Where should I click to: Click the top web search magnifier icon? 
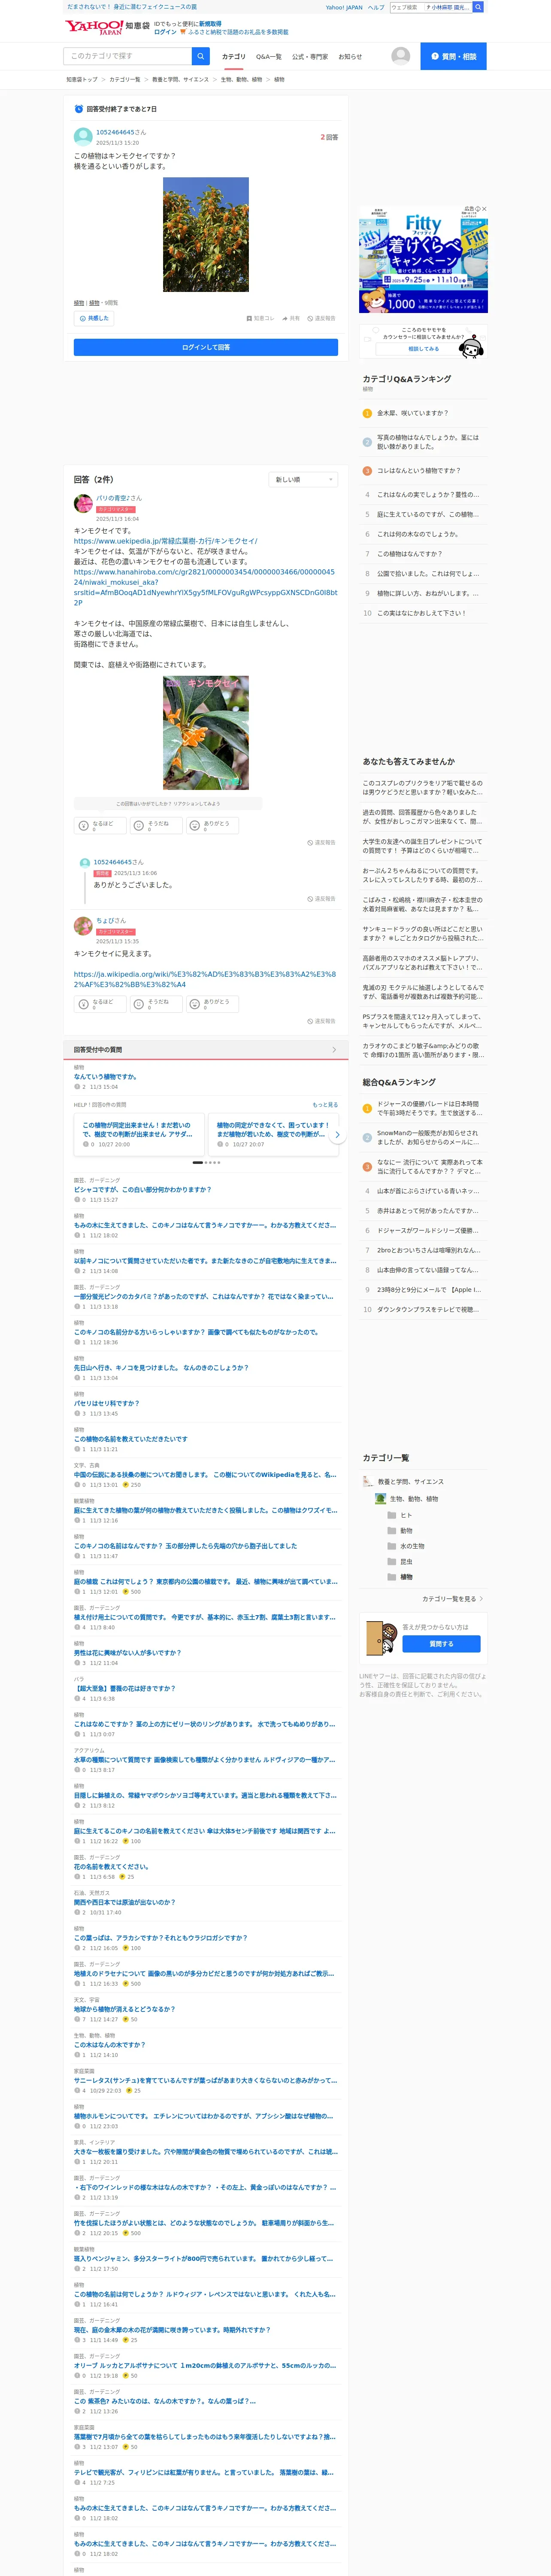point(478,7)
